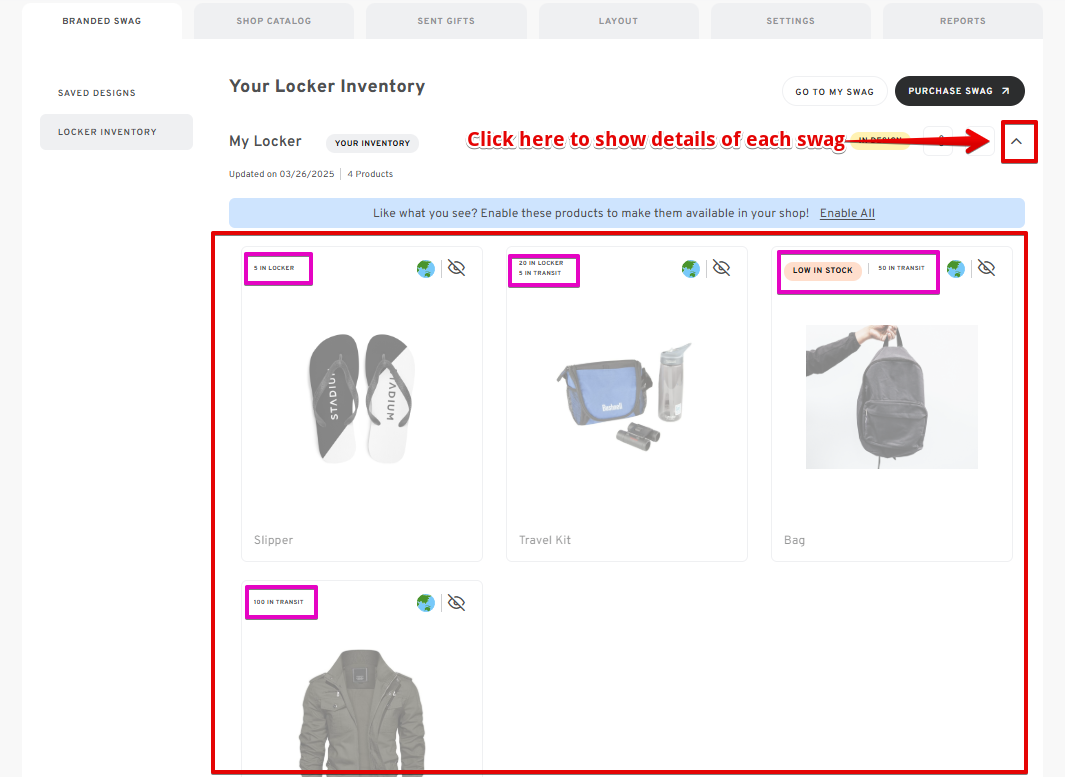
Task: Click the Your Locker Inventory heading
Action: pyautogui.click(x=327, y=86)
